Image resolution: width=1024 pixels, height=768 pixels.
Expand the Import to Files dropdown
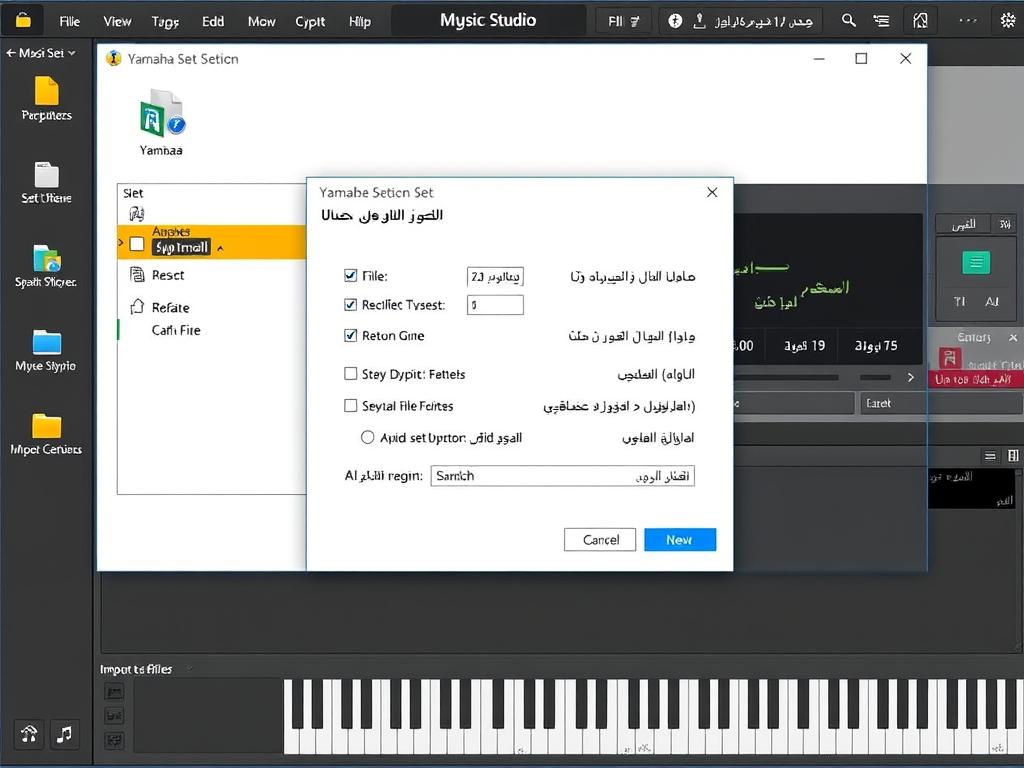click(x=190, y=669)
